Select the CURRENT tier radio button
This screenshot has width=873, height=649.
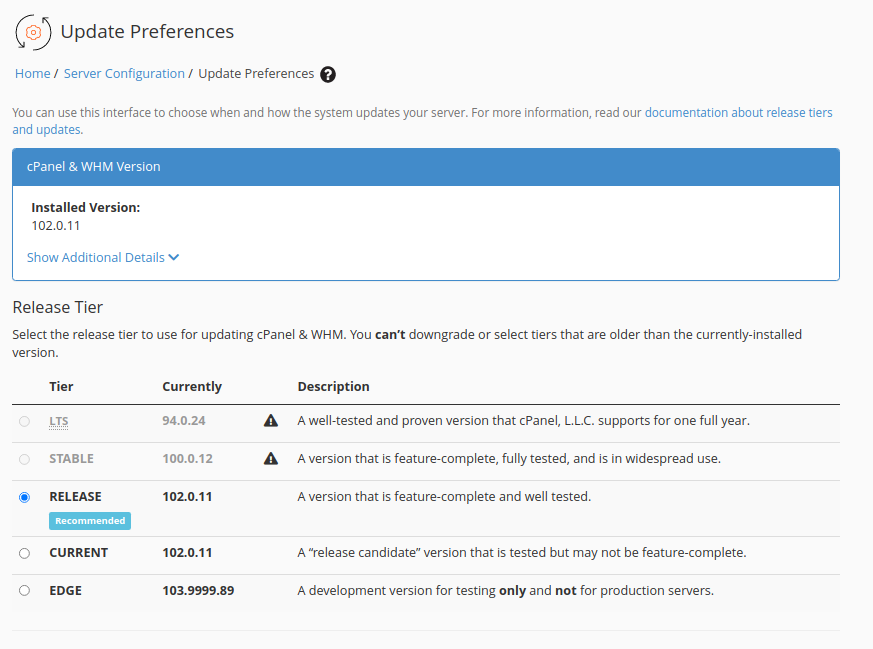[25, 553]
